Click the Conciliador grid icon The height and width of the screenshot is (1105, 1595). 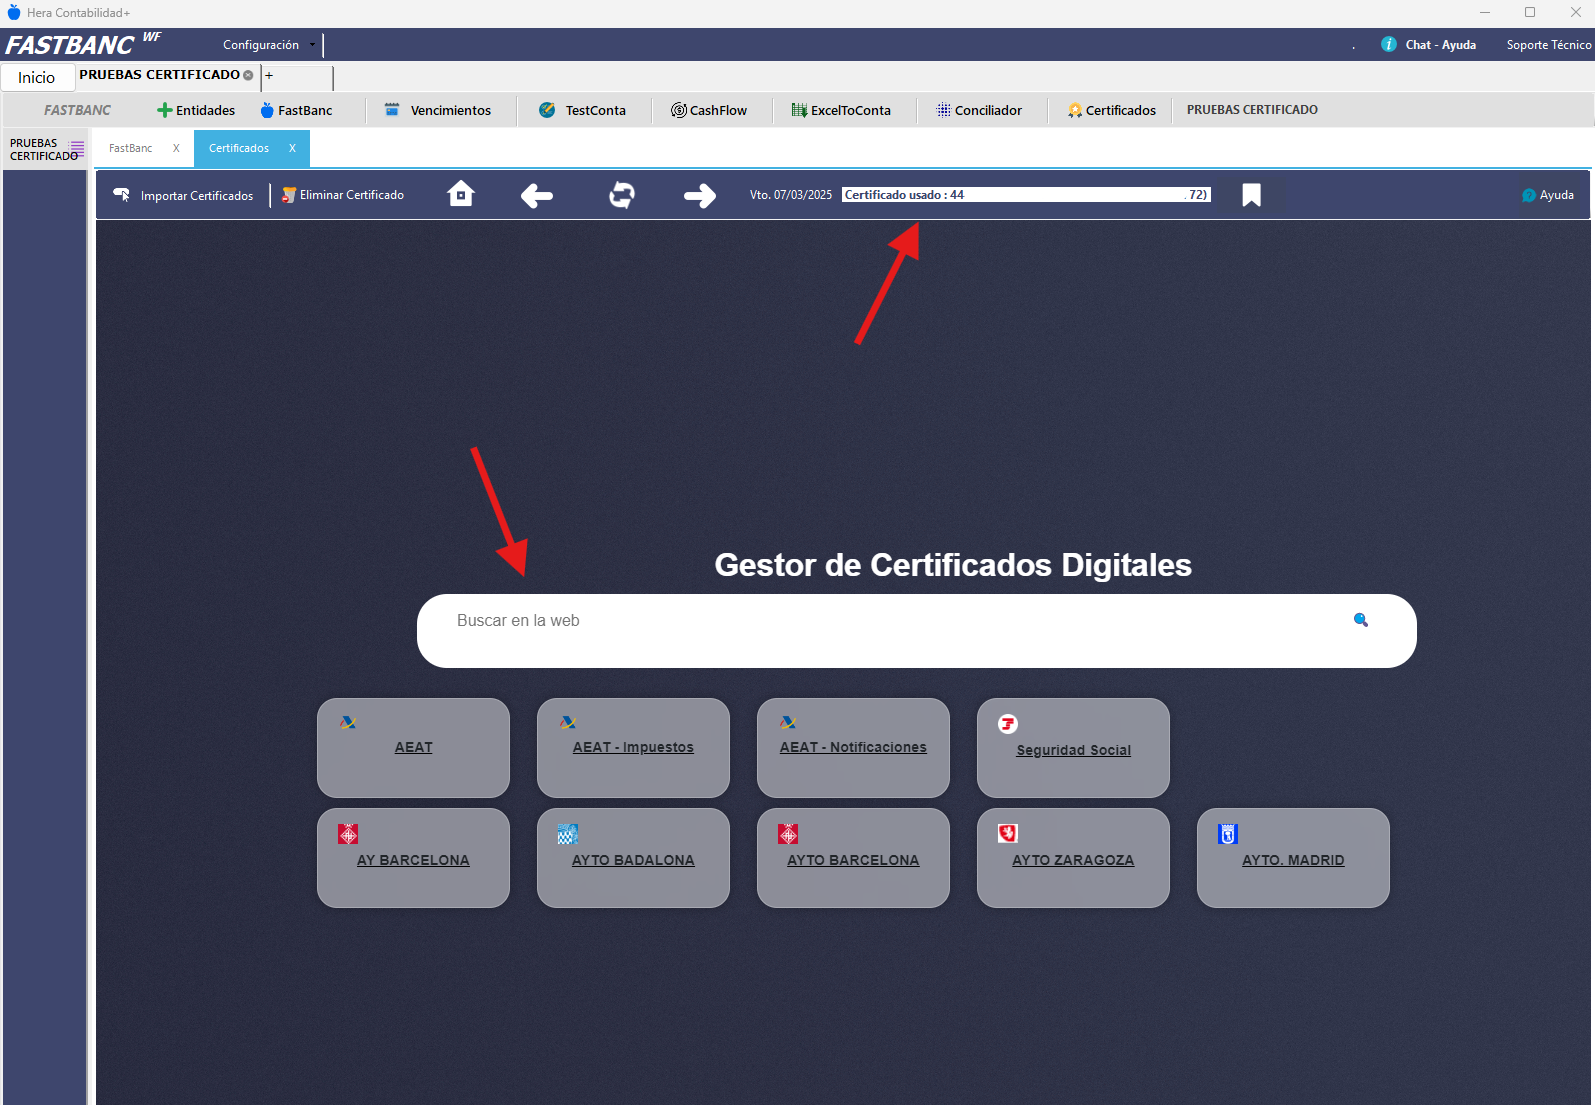click(x=943, y=110)
